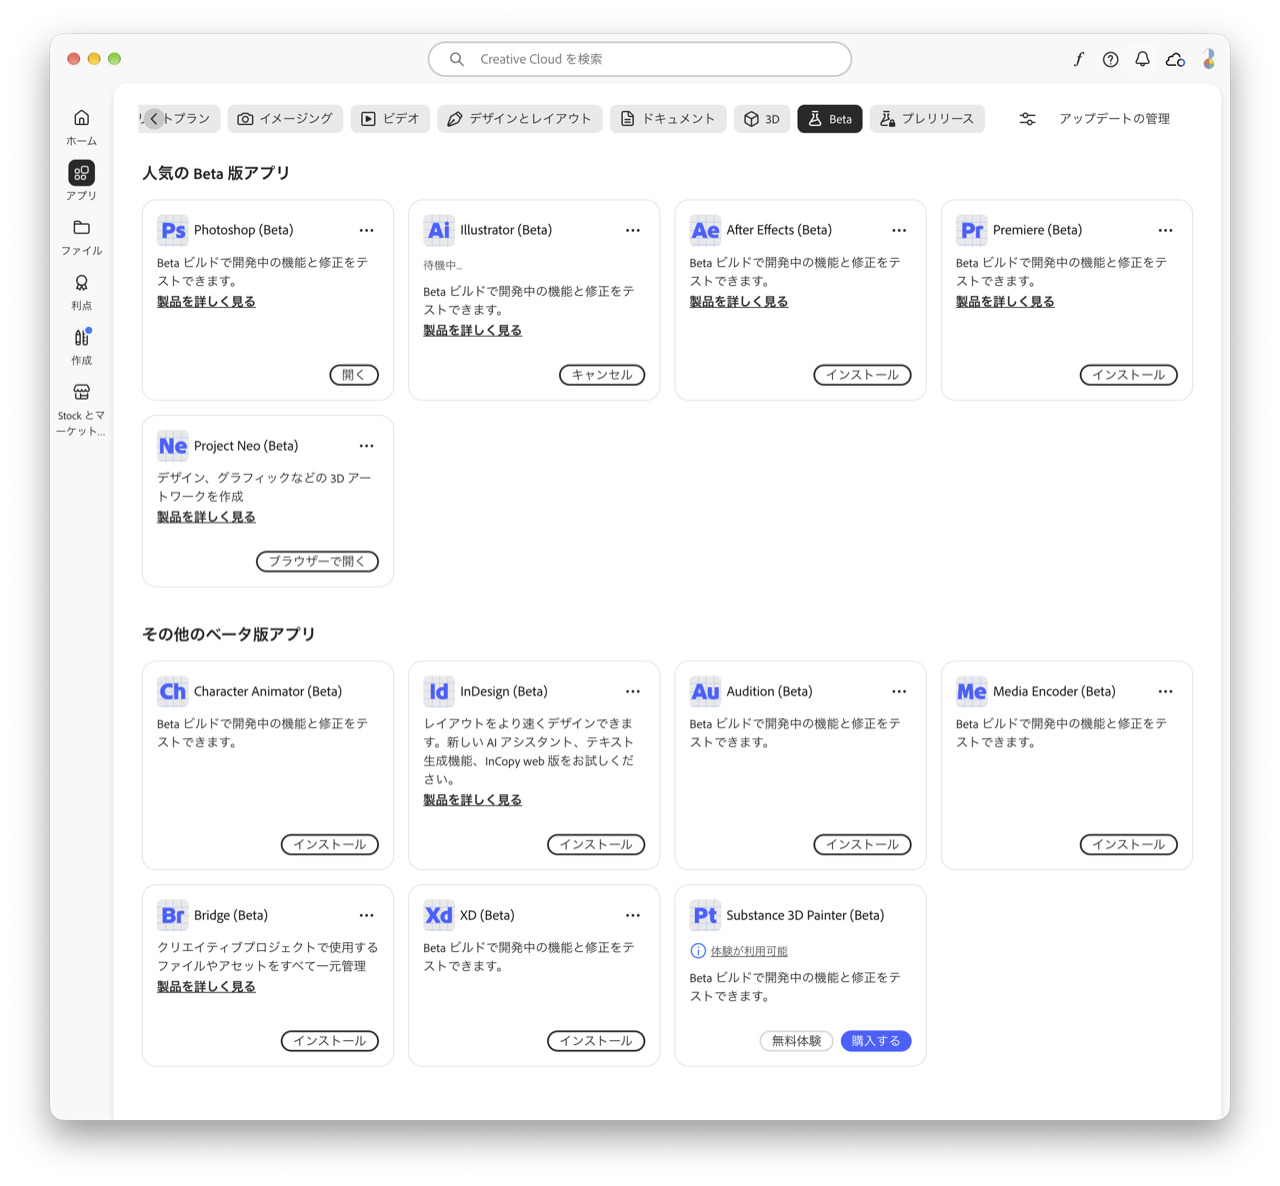Open 体験が利用可能 link on Substance 3D Painter

(x=749, y=951)
